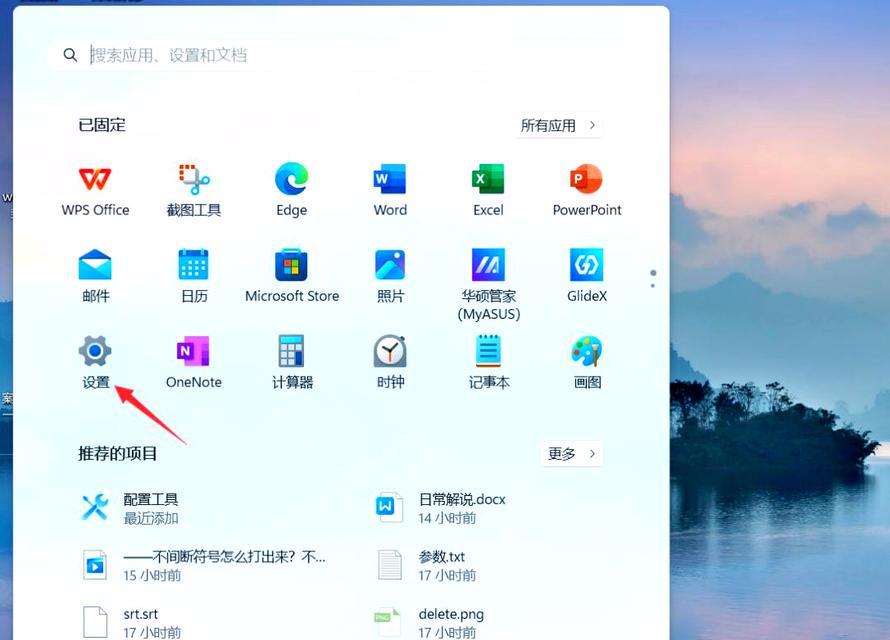Image resolution: width=890 pixels, height=640 pixels.
Task: Click the 更多 (More) button
Action: [572, 454]
